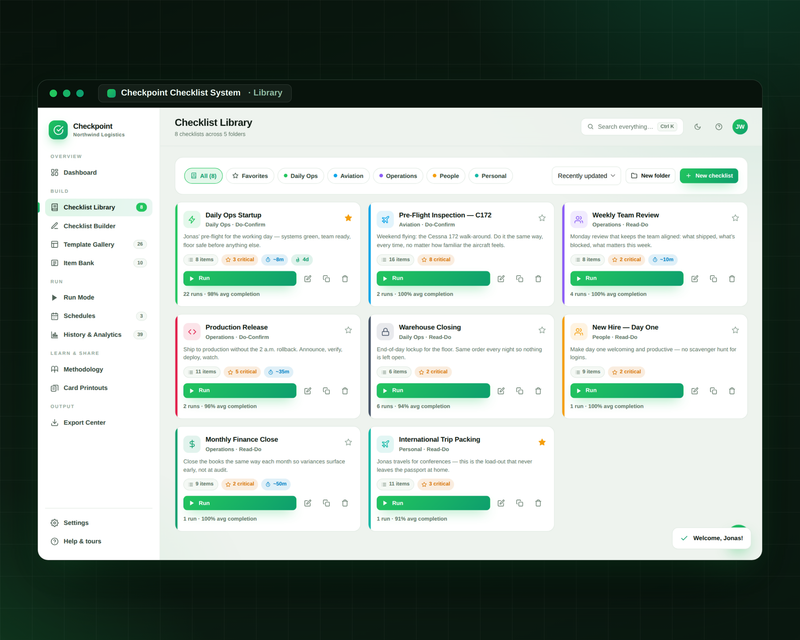Duplicate Daily Ops Startup checklist
The width and height of the screenshot is (800, 640).
coord(327,279)
